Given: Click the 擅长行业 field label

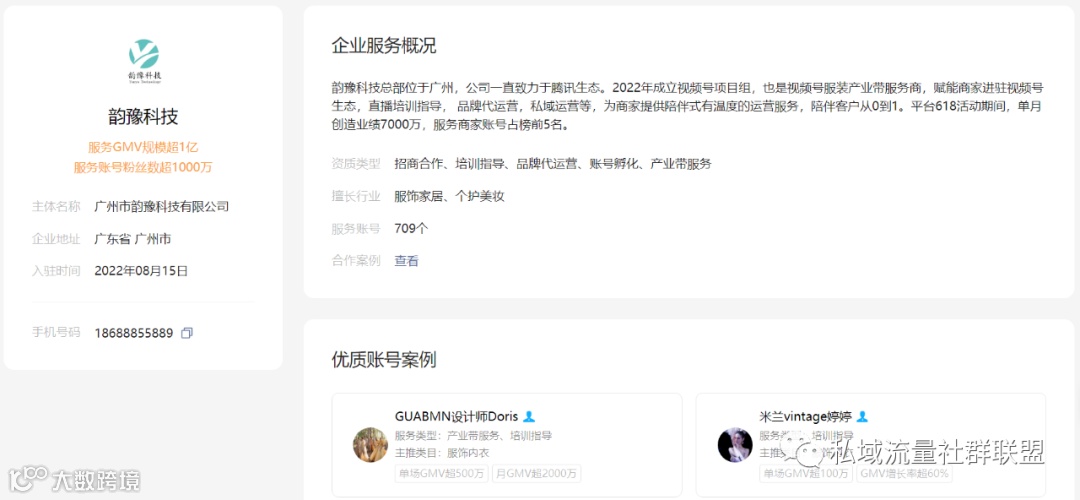Looking at the screenshot, I should (356, 196).
